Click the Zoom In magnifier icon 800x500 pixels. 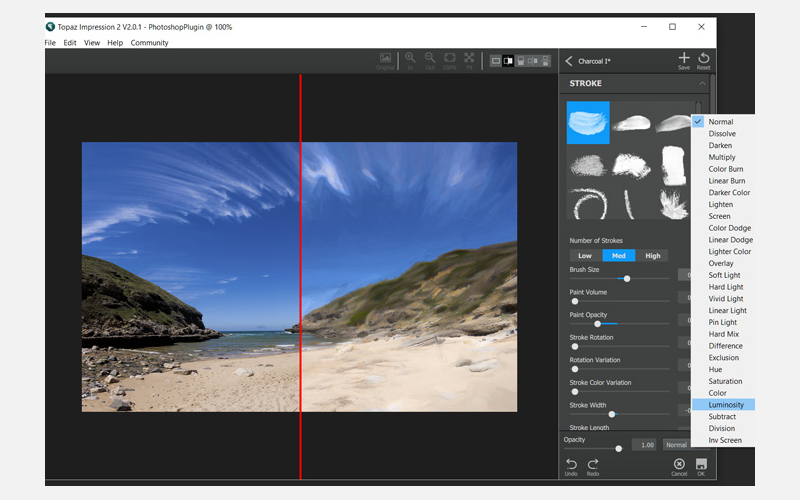tap(410, 61)
